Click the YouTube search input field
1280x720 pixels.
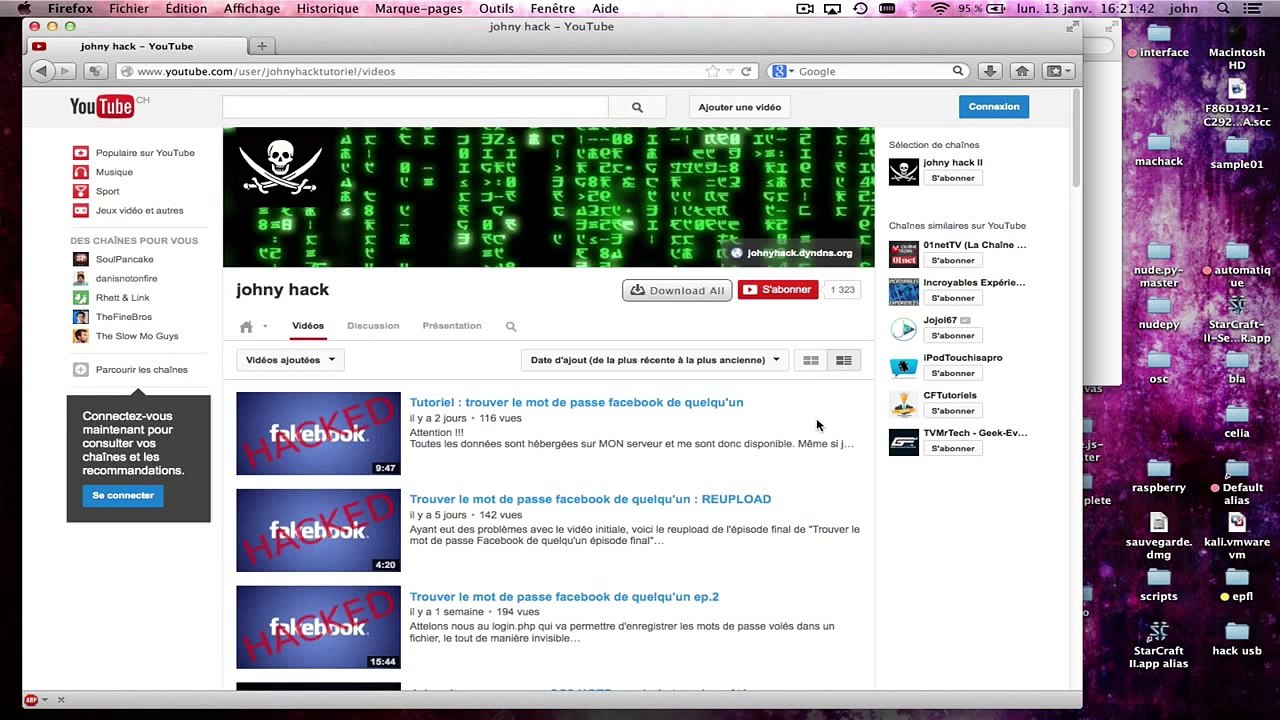tap(415, 107)
